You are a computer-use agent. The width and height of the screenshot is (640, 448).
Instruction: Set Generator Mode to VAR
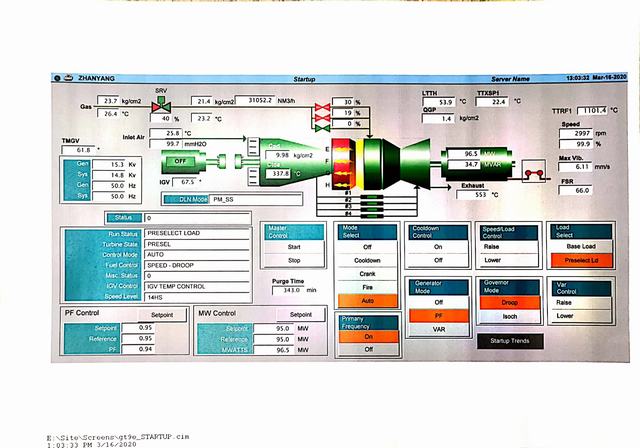tap(439, 329)
